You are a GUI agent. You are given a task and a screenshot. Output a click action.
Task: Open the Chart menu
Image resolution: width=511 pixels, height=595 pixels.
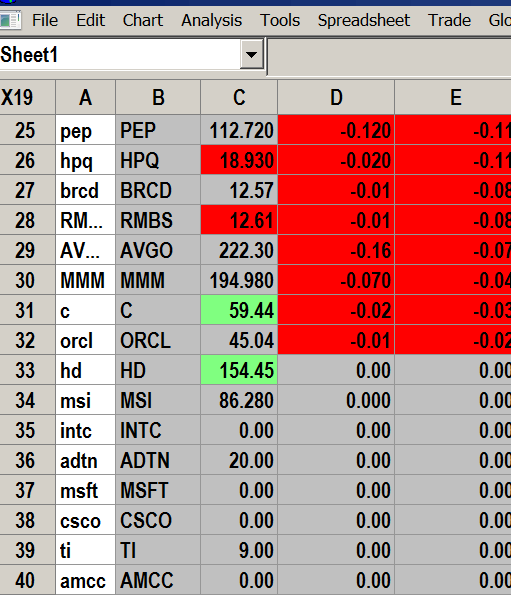coord(143,20)
